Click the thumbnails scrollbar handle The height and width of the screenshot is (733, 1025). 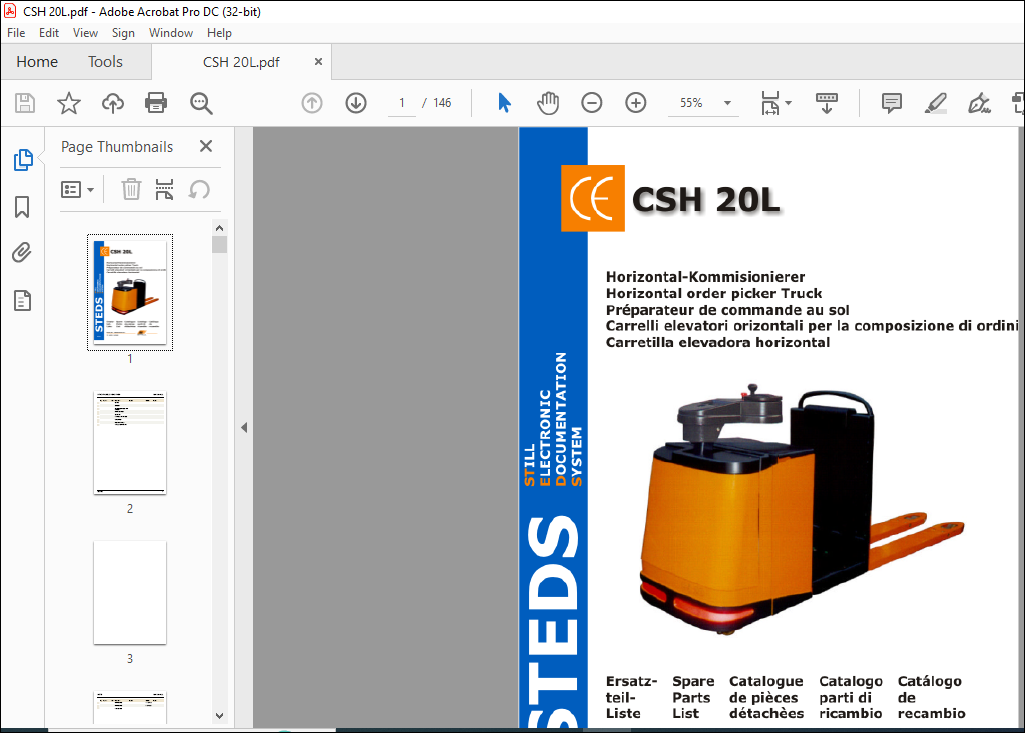[220, 245]
